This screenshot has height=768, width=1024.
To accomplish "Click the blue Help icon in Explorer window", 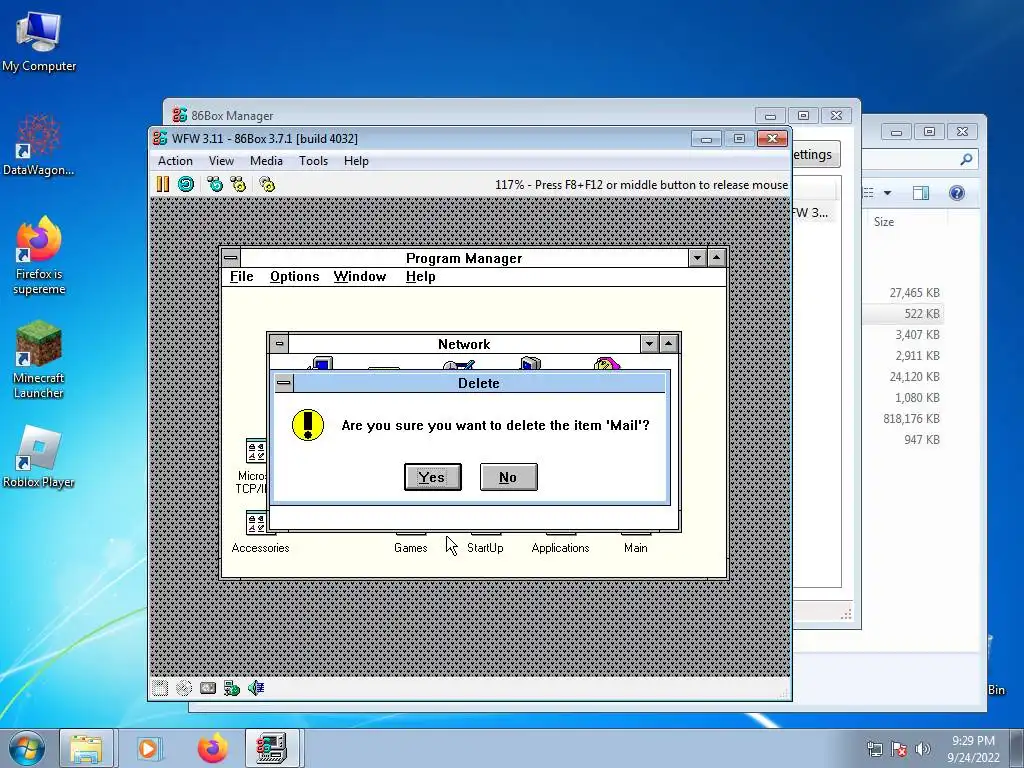I will tap(957, 193).
